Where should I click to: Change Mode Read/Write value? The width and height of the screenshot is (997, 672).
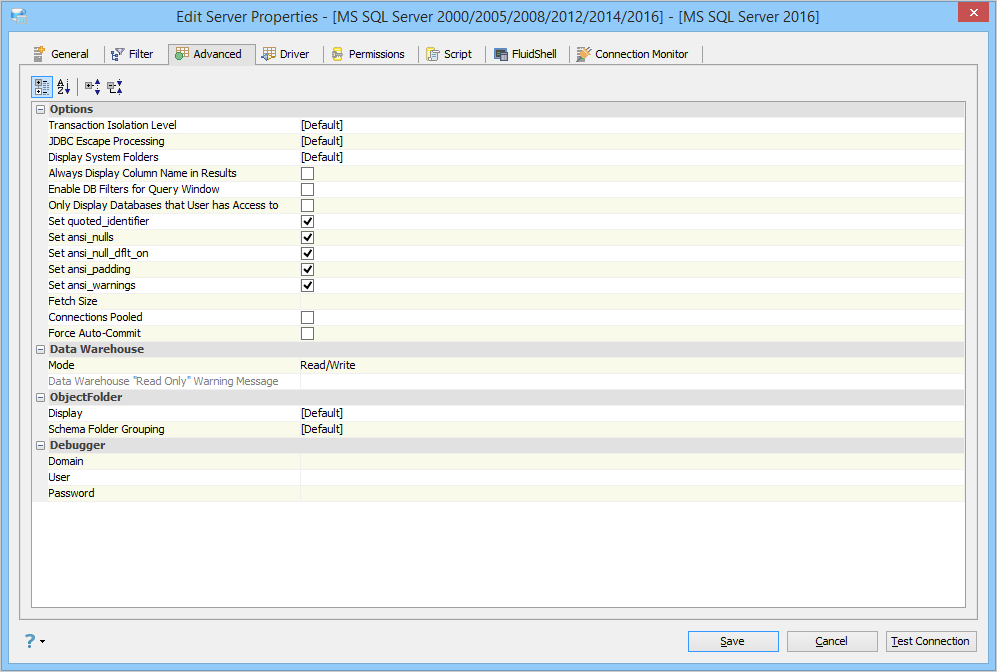click(x=632, y=365)
